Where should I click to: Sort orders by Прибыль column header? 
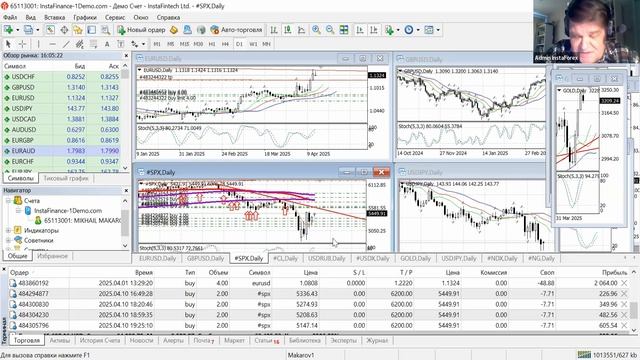[614, 272]
